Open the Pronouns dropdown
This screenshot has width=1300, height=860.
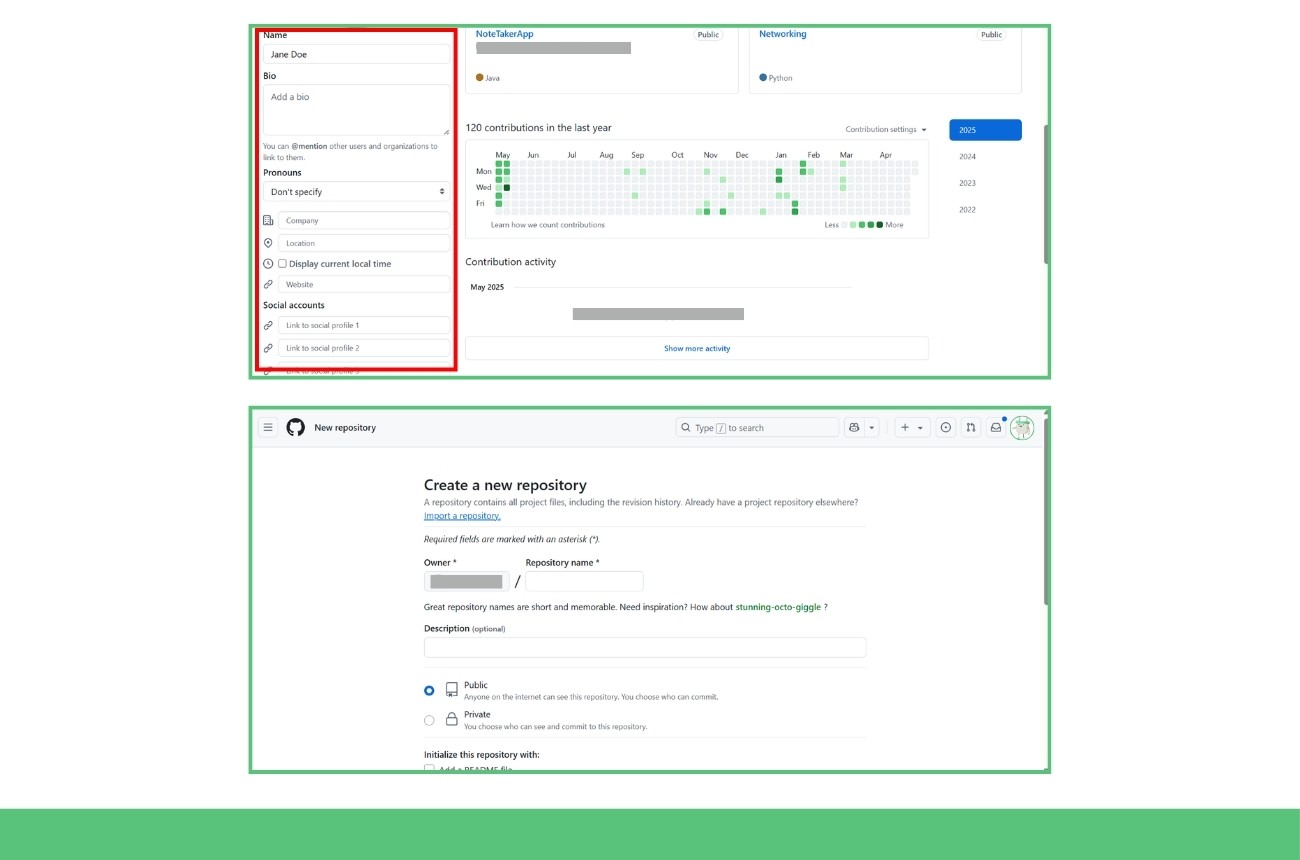(x=356, y=191)
